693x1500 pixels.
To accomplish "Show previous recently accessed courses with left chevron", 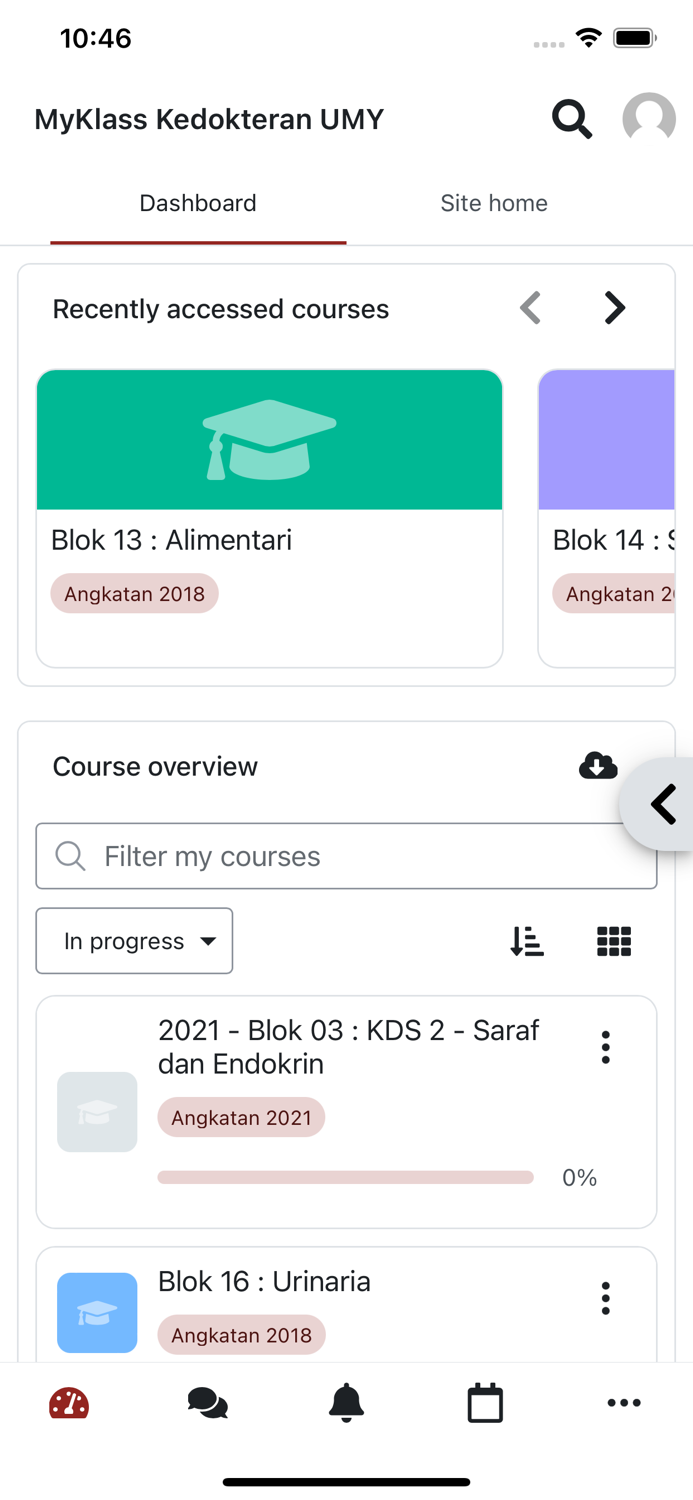I will (x=530, y=308).
